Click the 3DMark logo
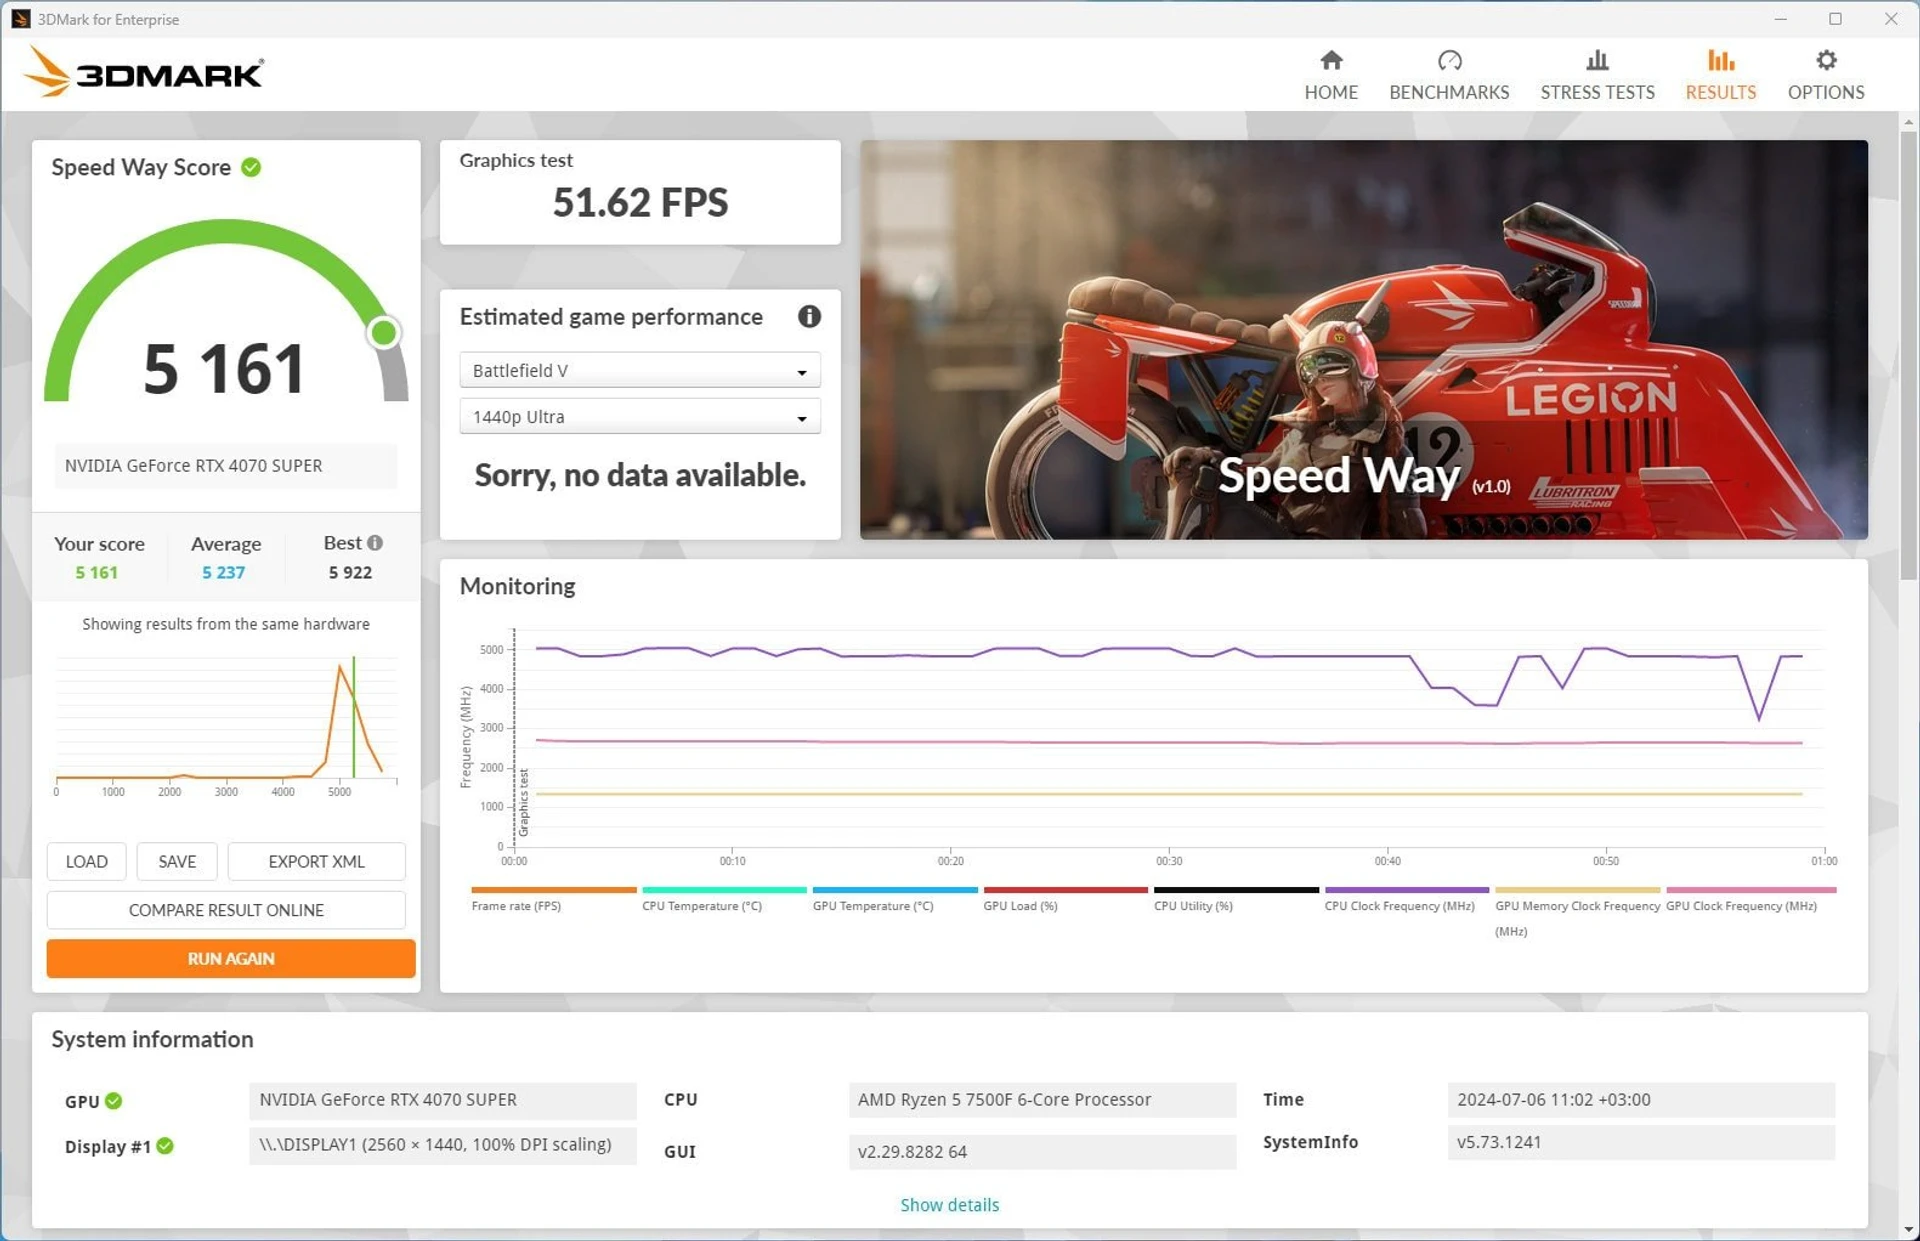Viewport: 1920px width, 1241px height. click(144, 73)
